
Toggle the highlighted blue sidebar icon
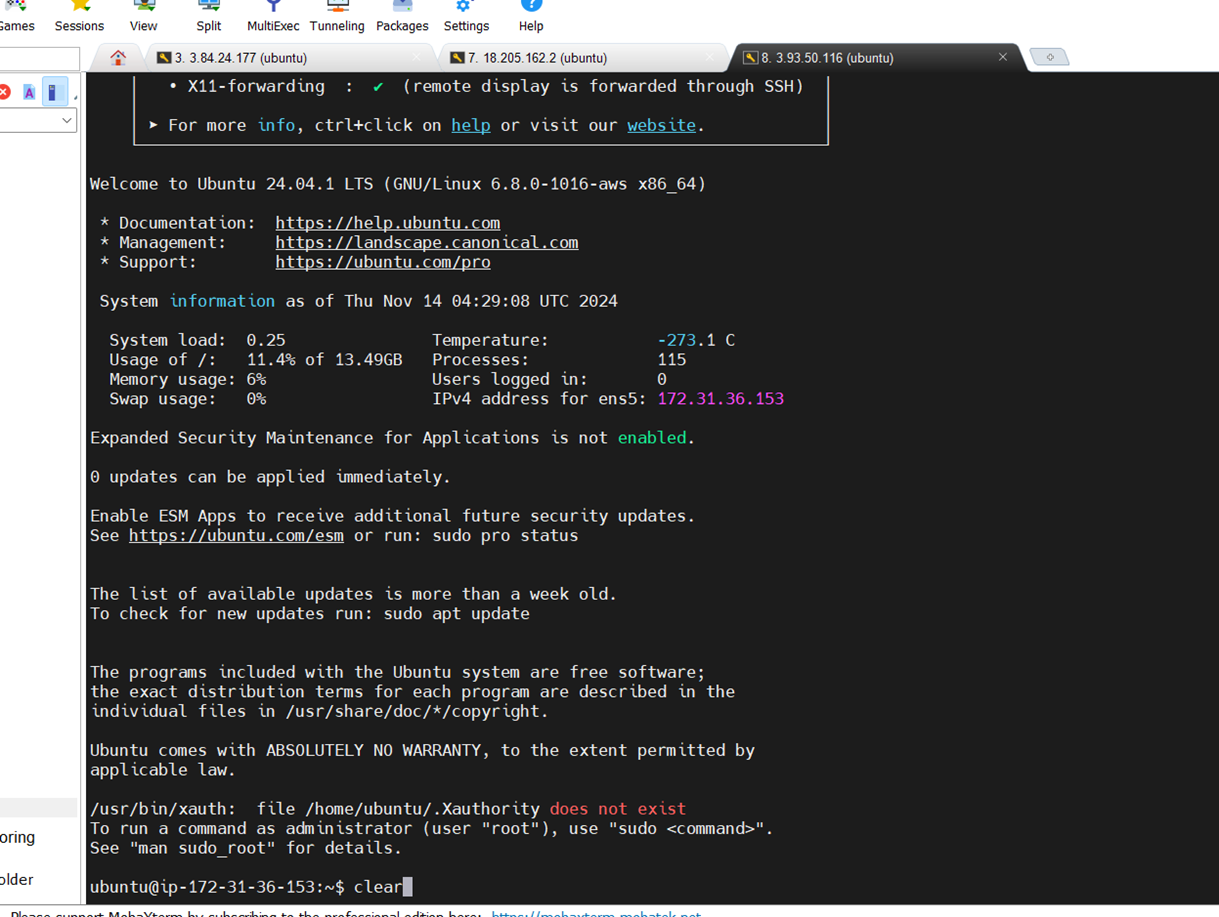pos(55,92)
